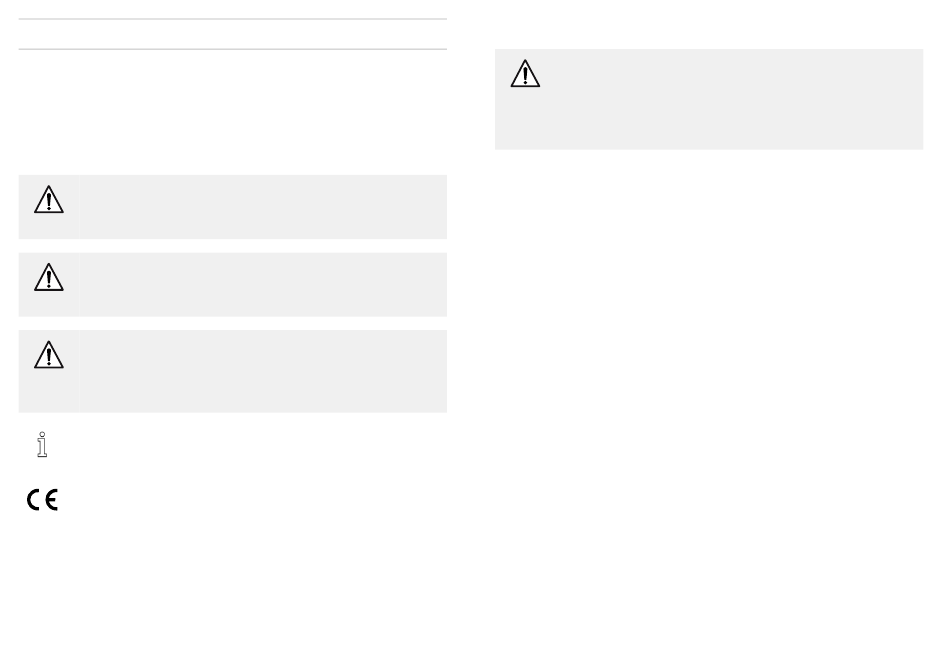Click the white gap between first and second warning boxes
This screenshot has width=950, height=652.
pos(233,246)
